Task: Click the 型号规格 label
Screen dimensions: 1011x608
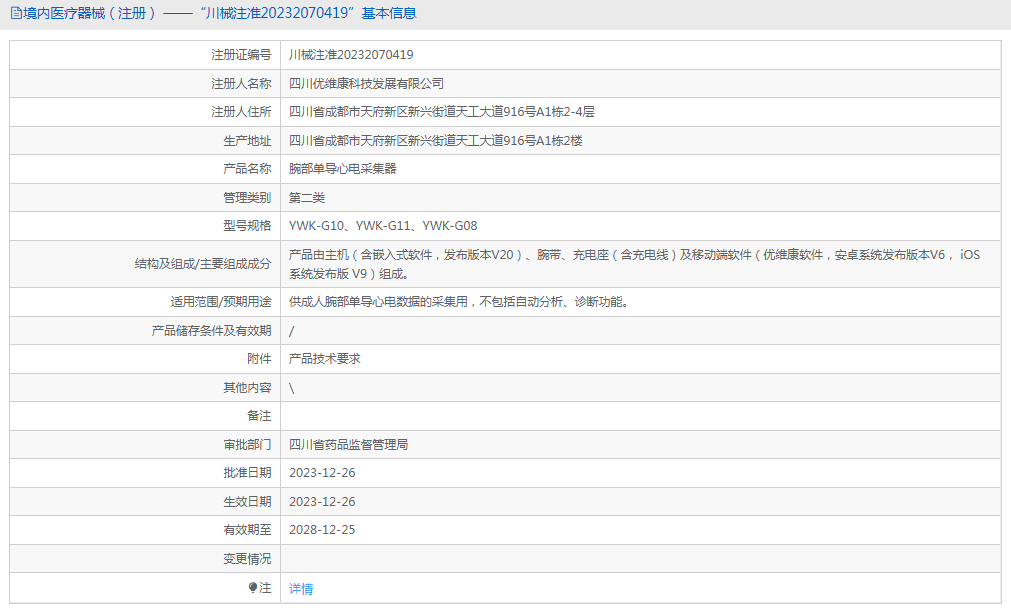Action: click(247, 226)
